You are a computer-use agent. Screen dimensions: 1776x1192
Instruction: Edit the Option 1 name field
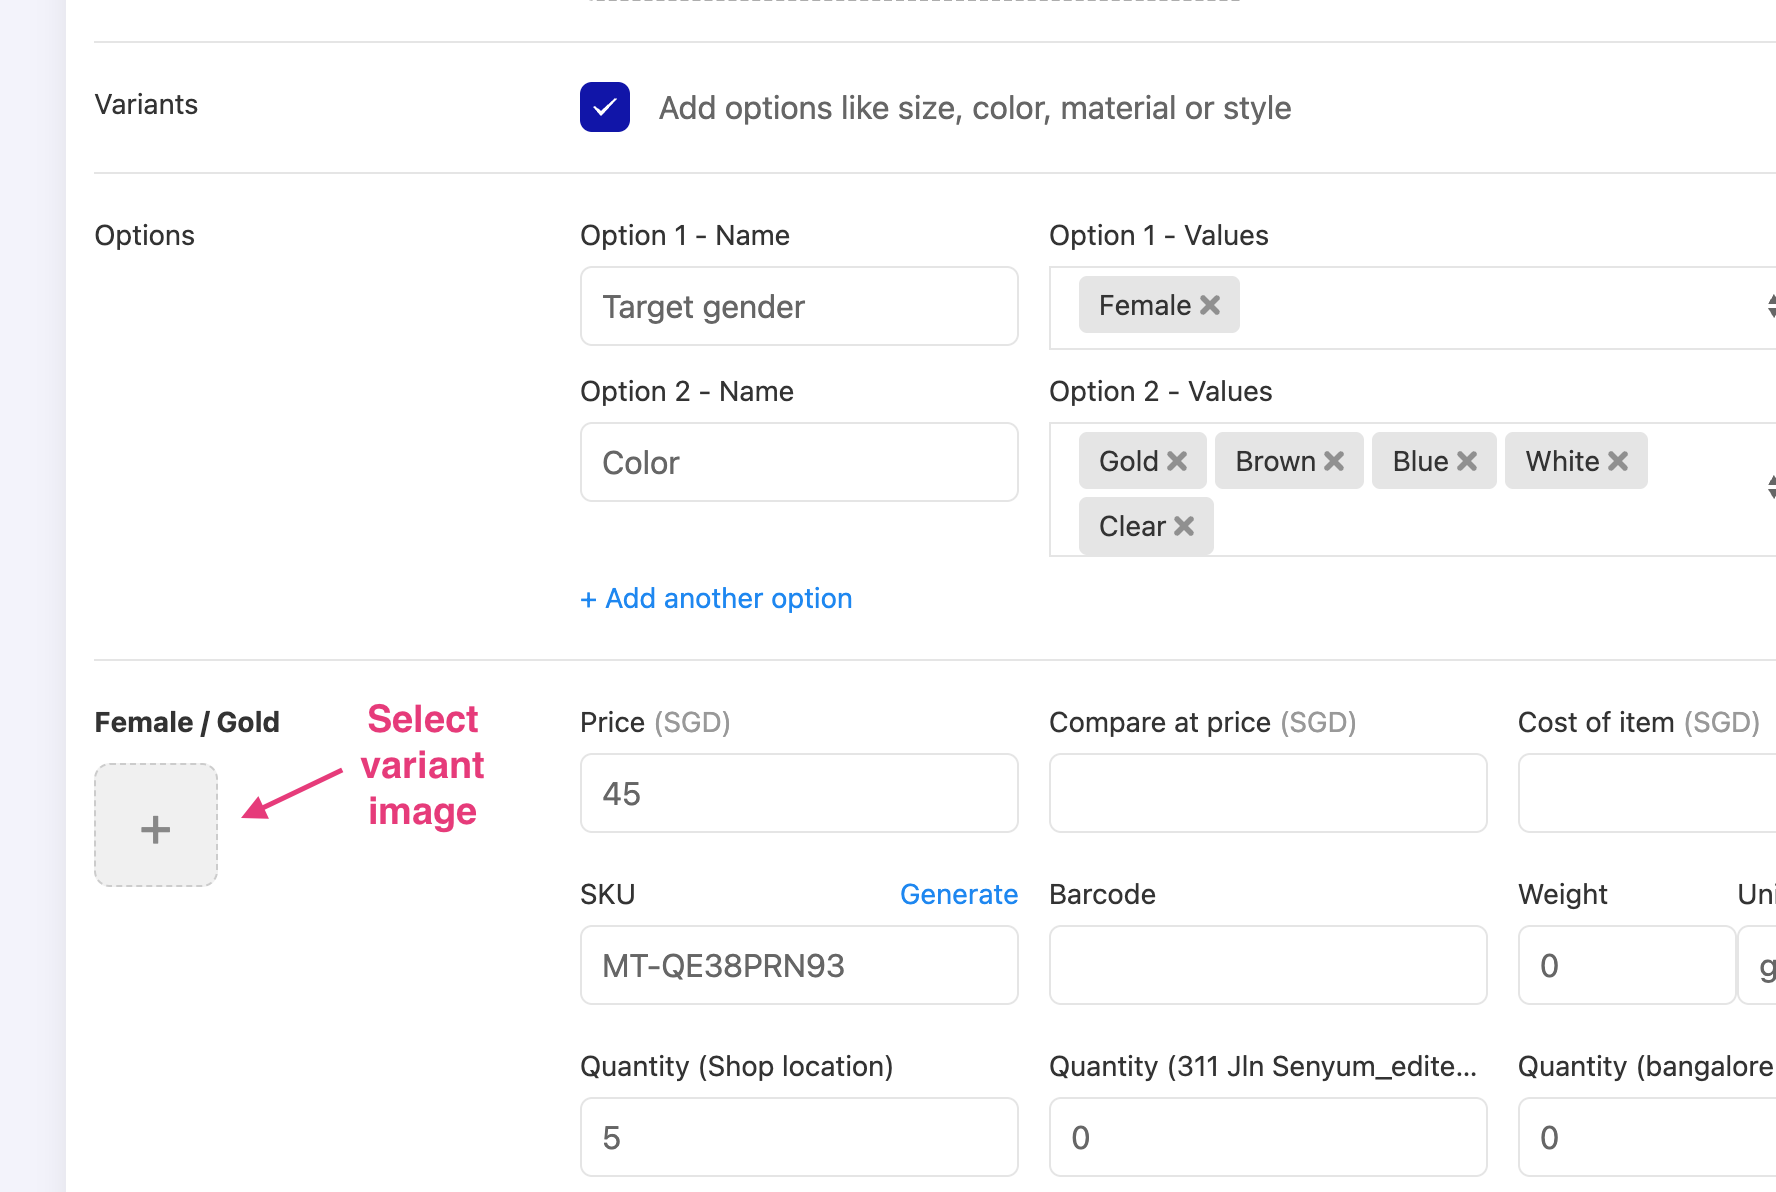point(798,306)
